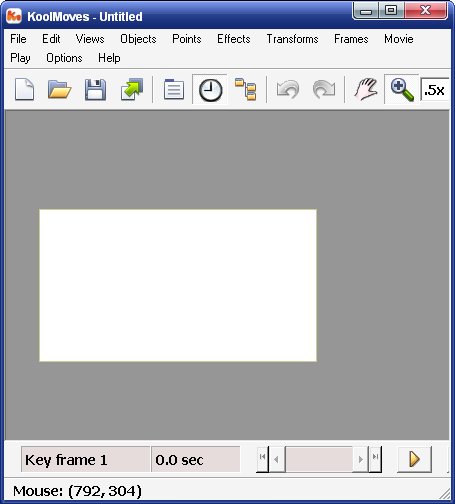Open the properties list icon
455x504 pixels.
click(x=174, y=89)
